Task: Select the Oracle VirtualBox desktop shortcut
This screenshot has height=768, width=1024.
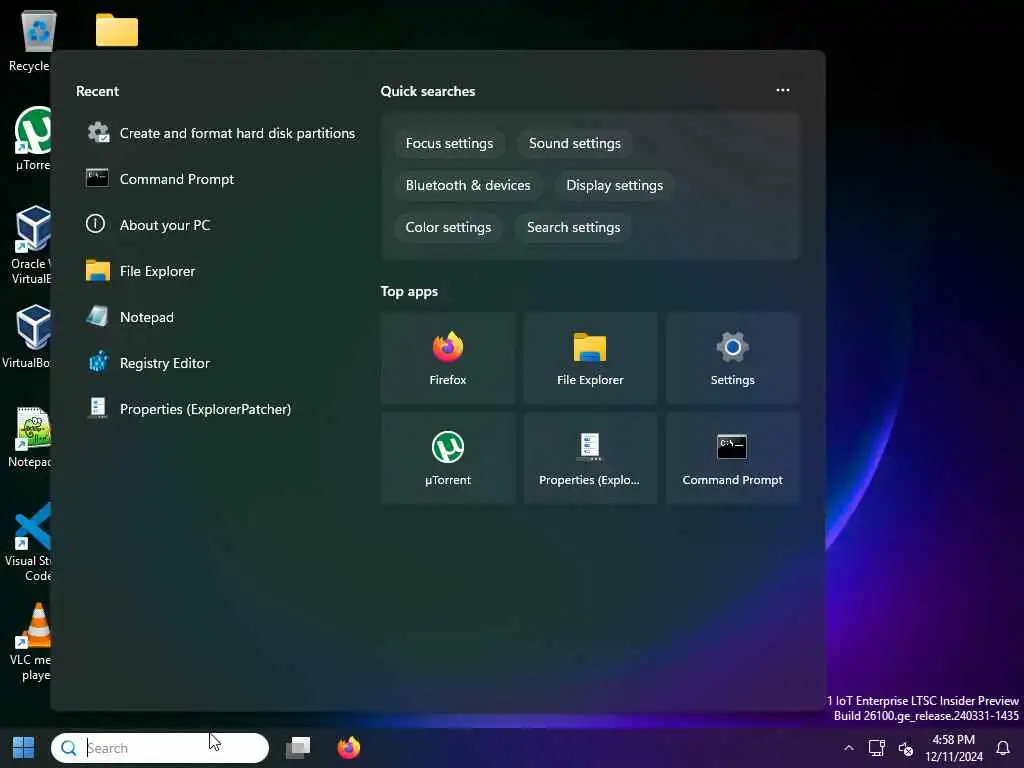Action: (x=31, y=245)
